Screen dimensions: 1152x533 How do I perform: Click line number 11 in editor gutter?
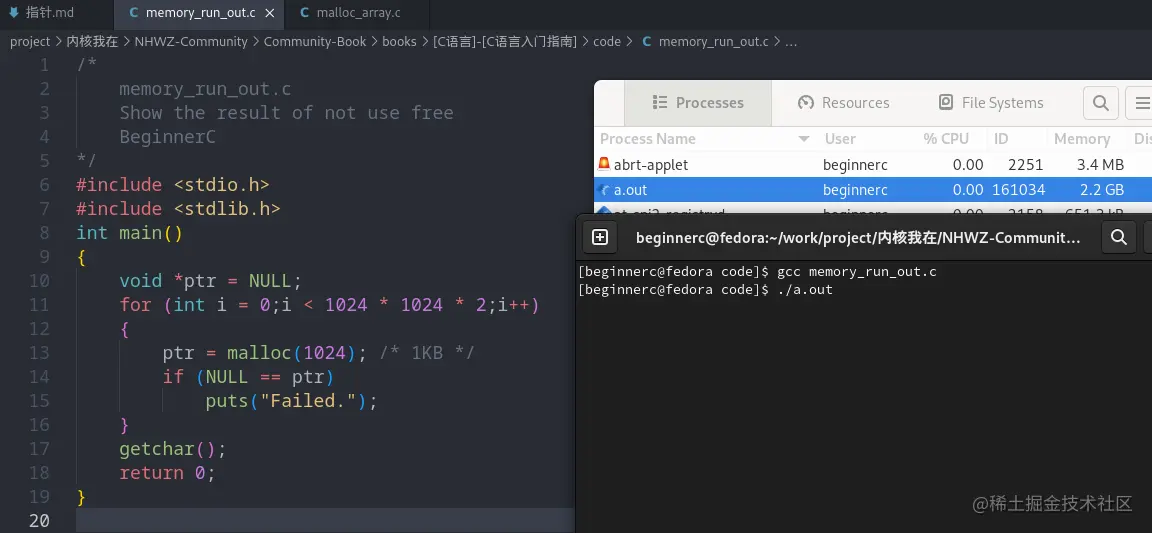(x=40, y=305)
